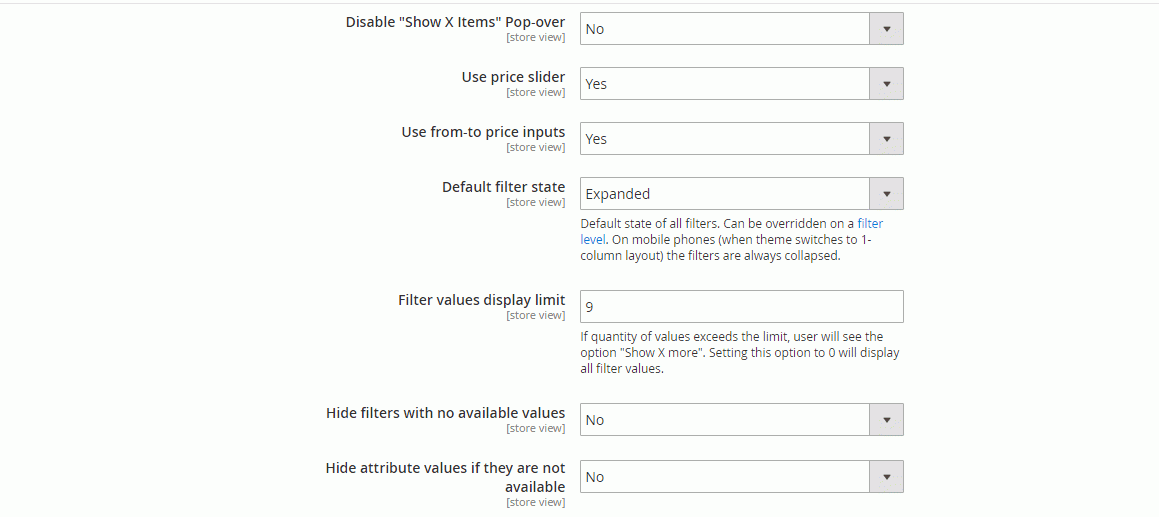Click the Disable "Show X Items" Pop-over label
This screenshot has width=1159, height=517.
pyautogui.click(x=455, y=22)
